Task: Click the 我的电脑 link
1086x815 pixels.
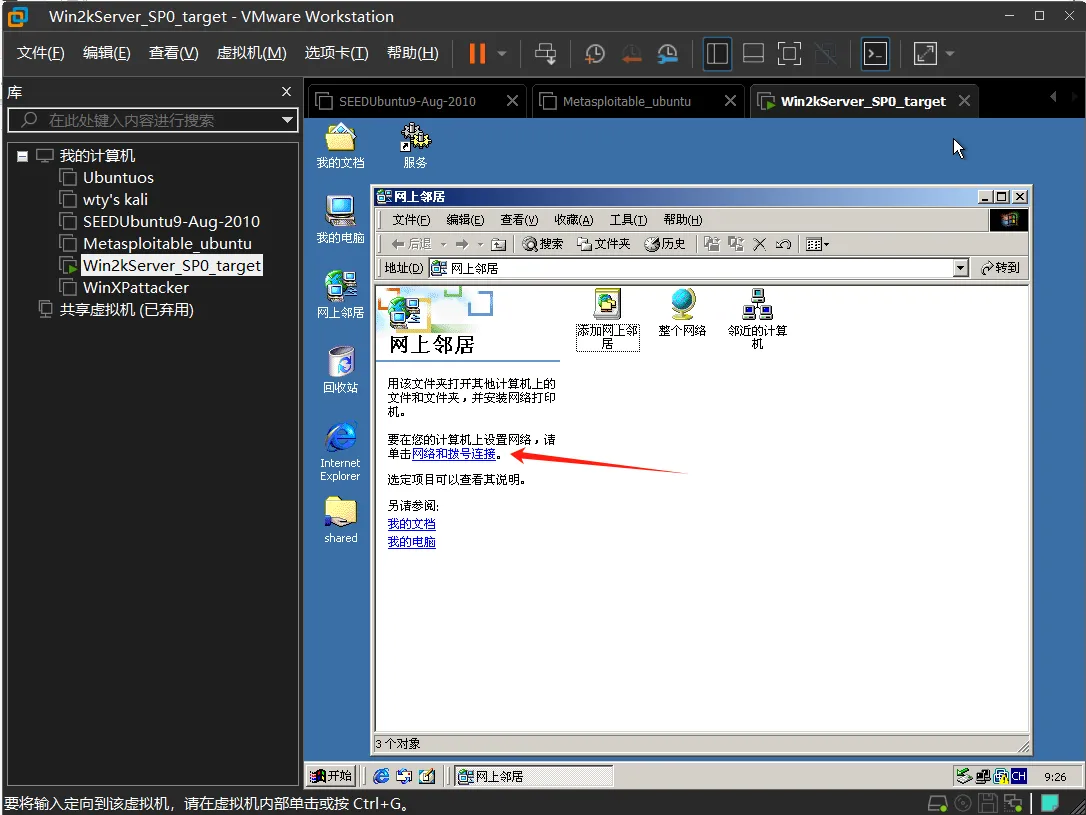Action: (411, 542)
